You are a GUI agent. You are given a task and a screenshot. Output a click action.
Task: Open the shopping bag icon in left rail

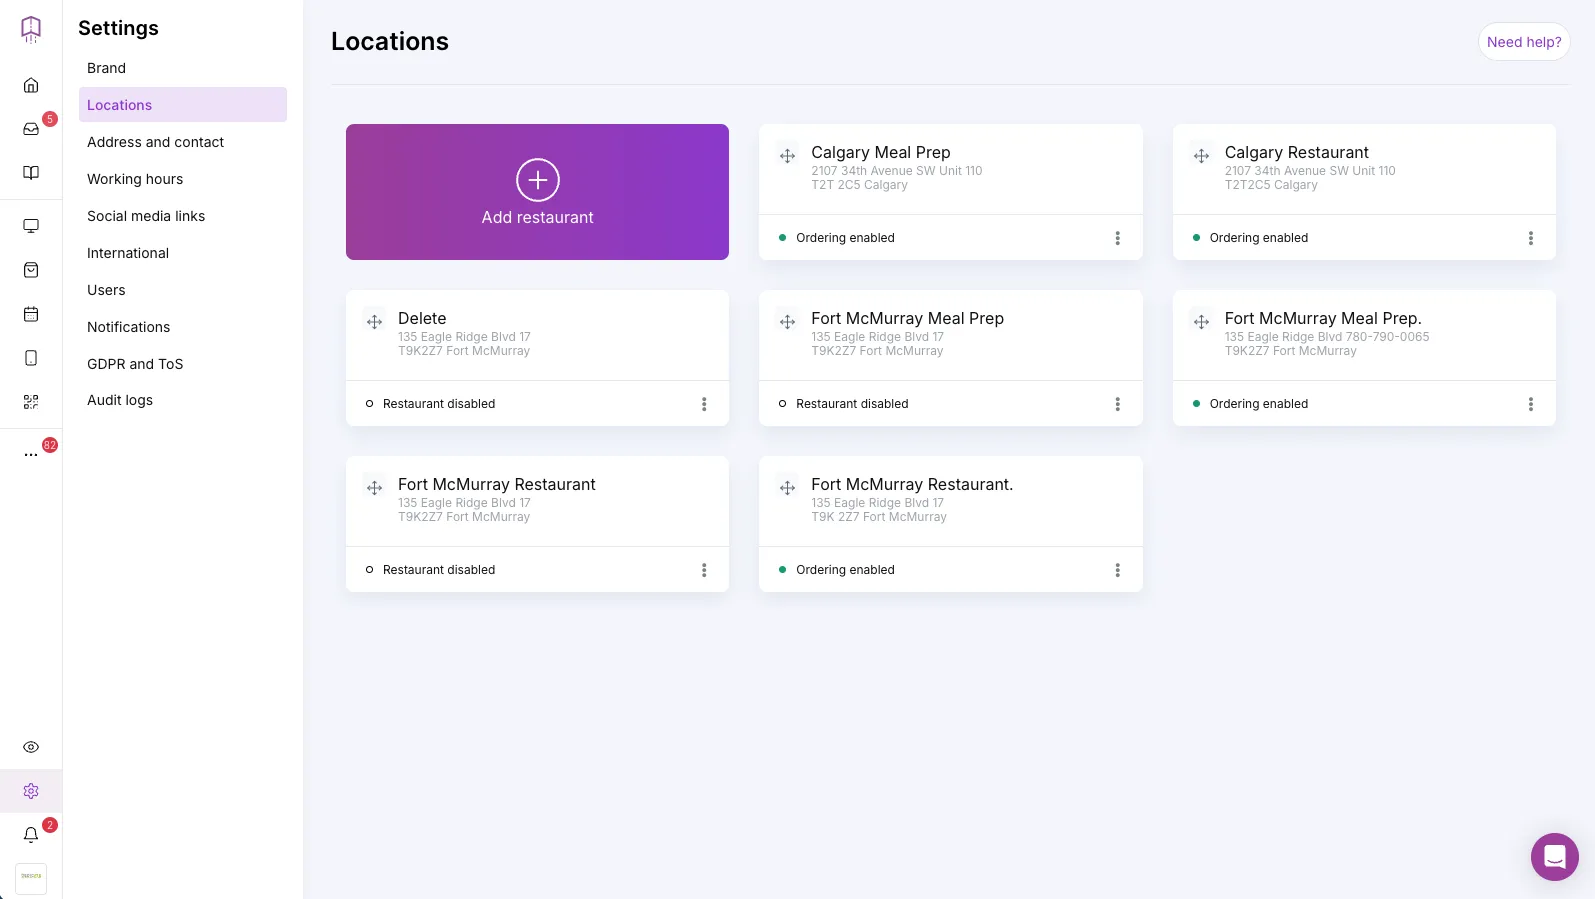coord(31,270)
